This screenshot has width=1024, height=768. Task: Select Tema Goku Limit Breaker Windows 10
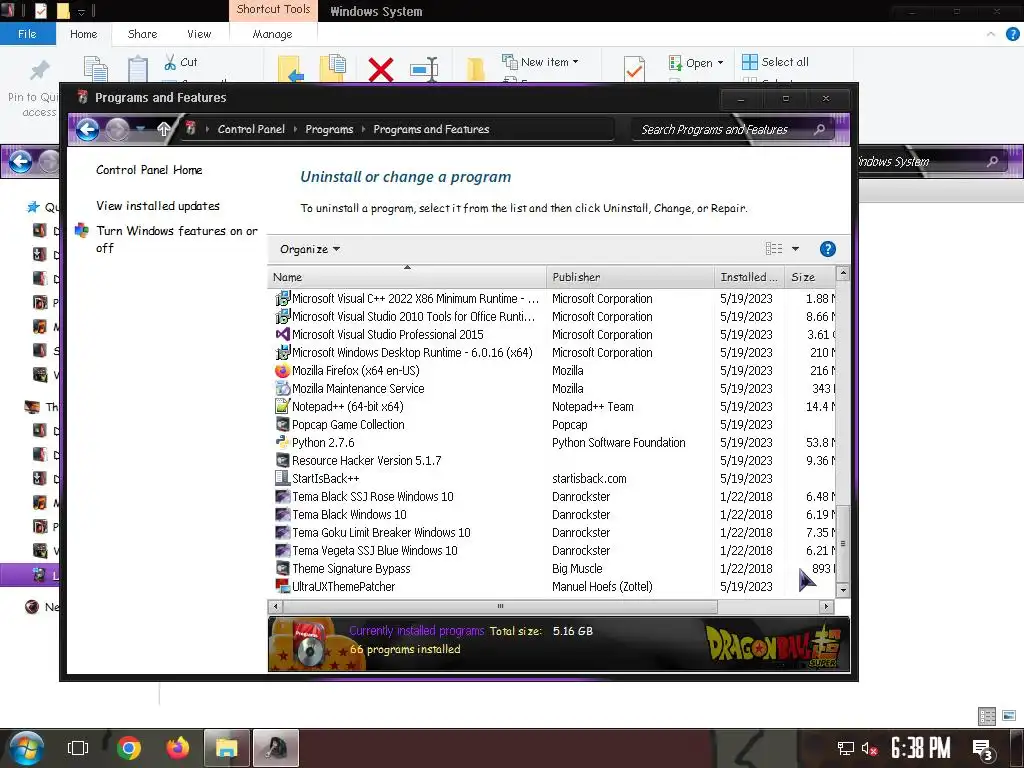554,532
